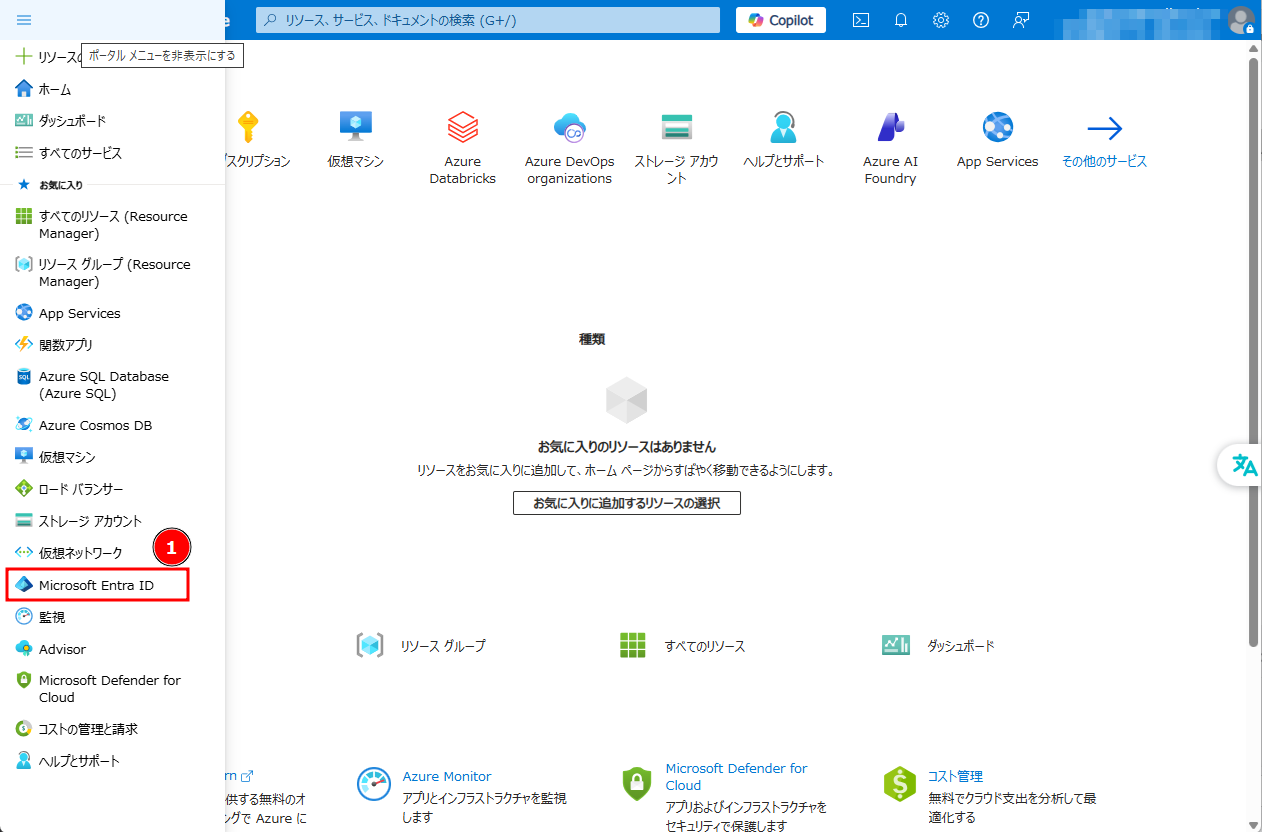Image resolution: width=1262 pixels, height=832 pixels.
Task: Collapse the portal menu hamburger icon
Action: click(24, 20)
